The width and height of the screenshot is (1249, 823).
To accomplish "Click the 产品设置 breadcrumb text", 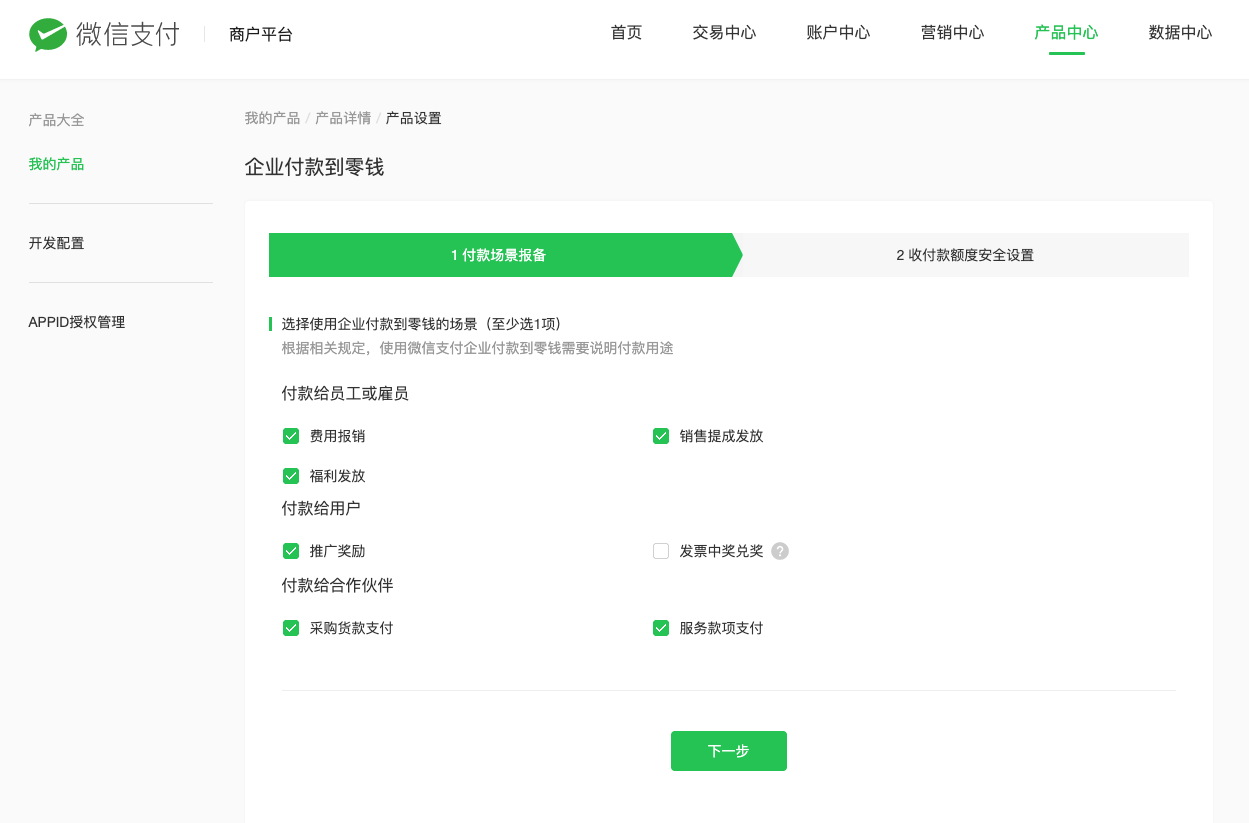I will (414, 118).
